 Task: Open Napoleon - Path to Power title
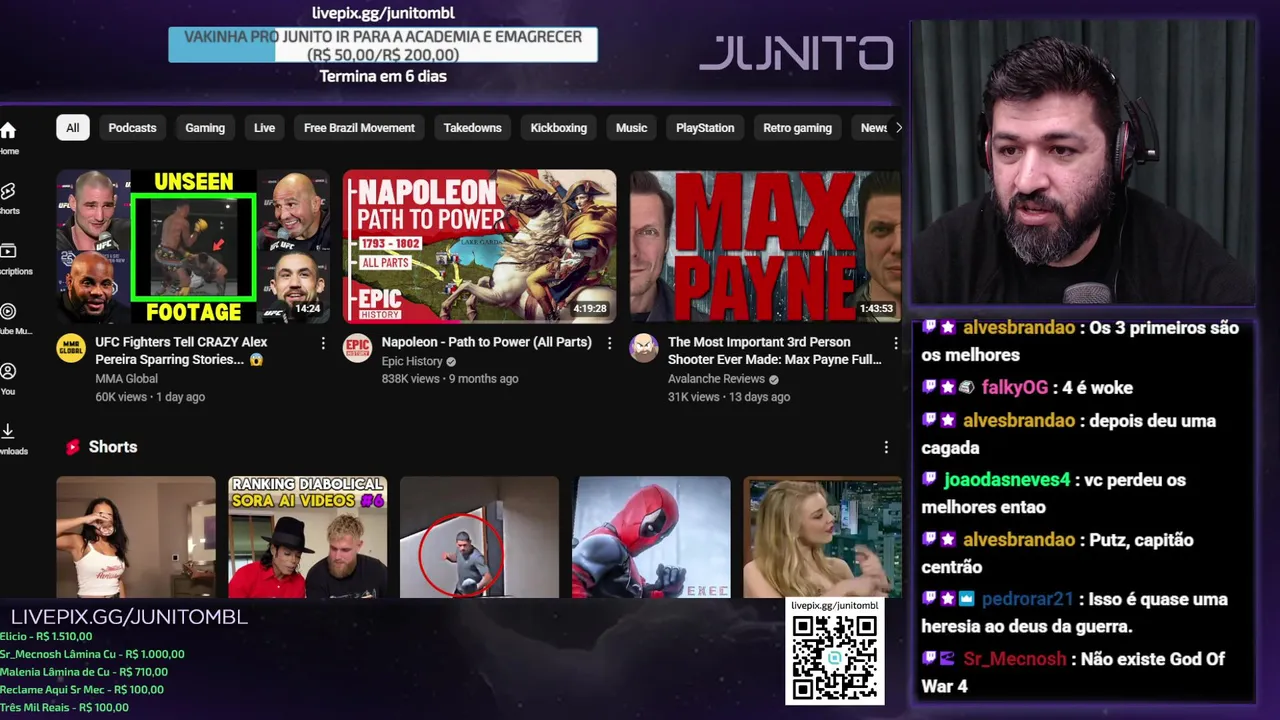click(487, 342)
